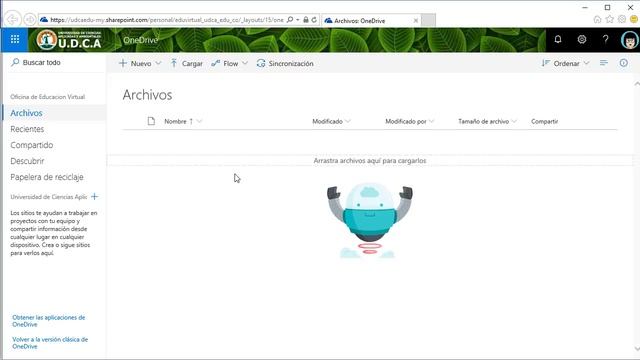Click the Archivos page title
The image size is (640, 360).
pos(147,95)
